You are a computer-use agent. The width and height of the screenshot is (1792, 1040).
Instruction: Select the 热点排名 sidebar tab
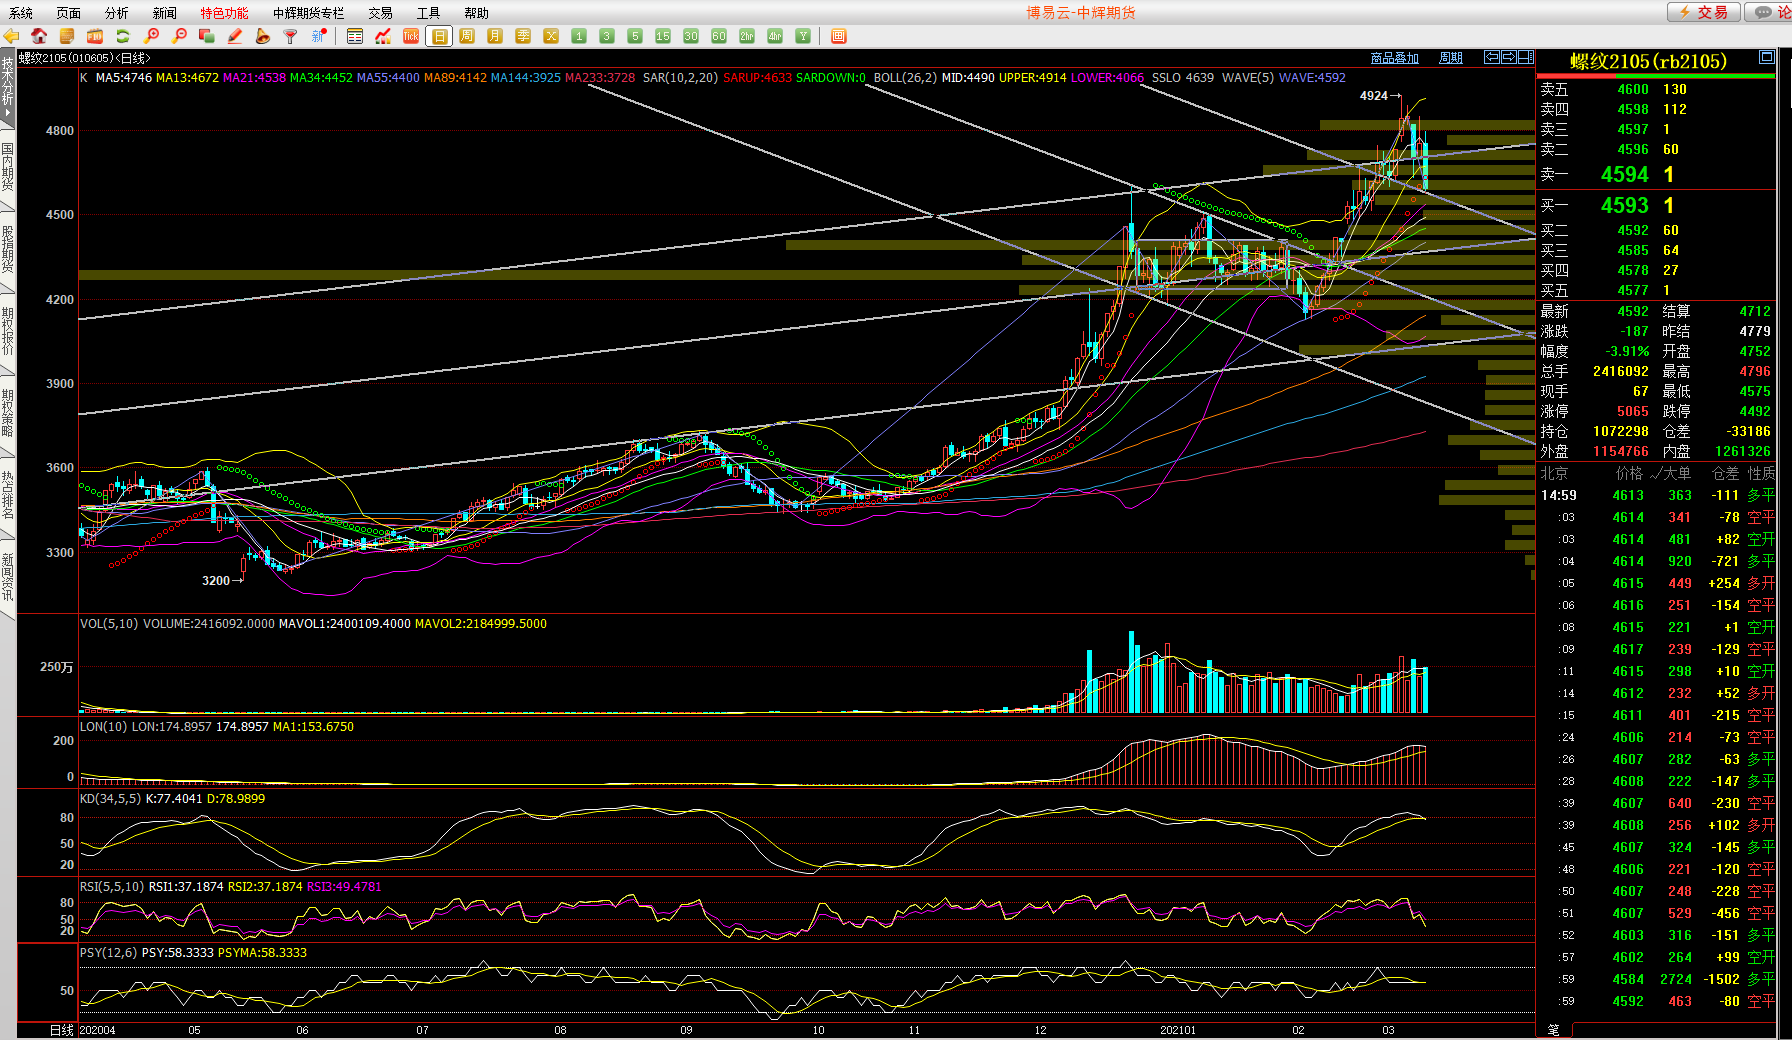pos(7,495)
